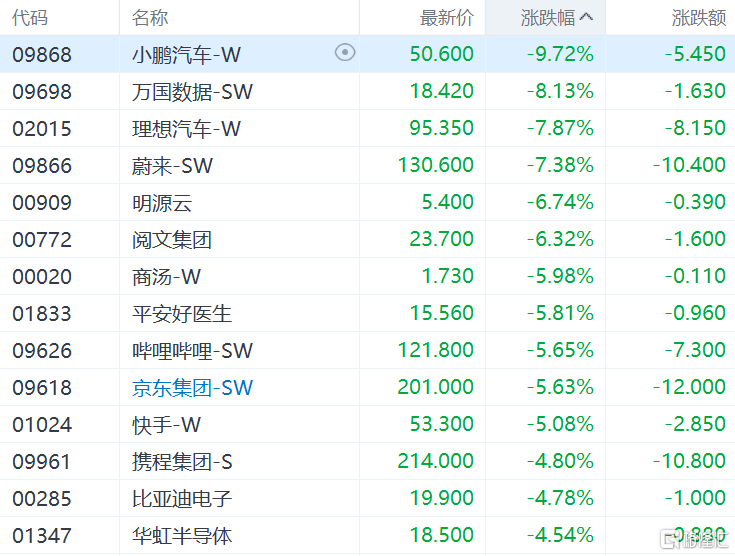The width and height of the screenshot is (735, 556).
Task: Toggle the sort arrow on 涨跌幅
Action: (x=586, y=17)
